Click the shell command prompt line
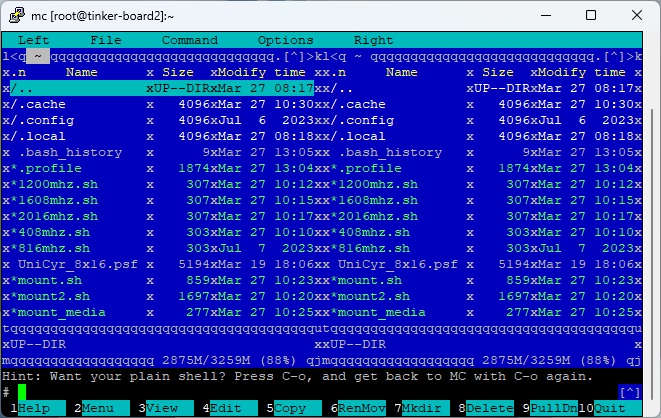Viewport: 661px width, 418px height. tap(300, 391)
